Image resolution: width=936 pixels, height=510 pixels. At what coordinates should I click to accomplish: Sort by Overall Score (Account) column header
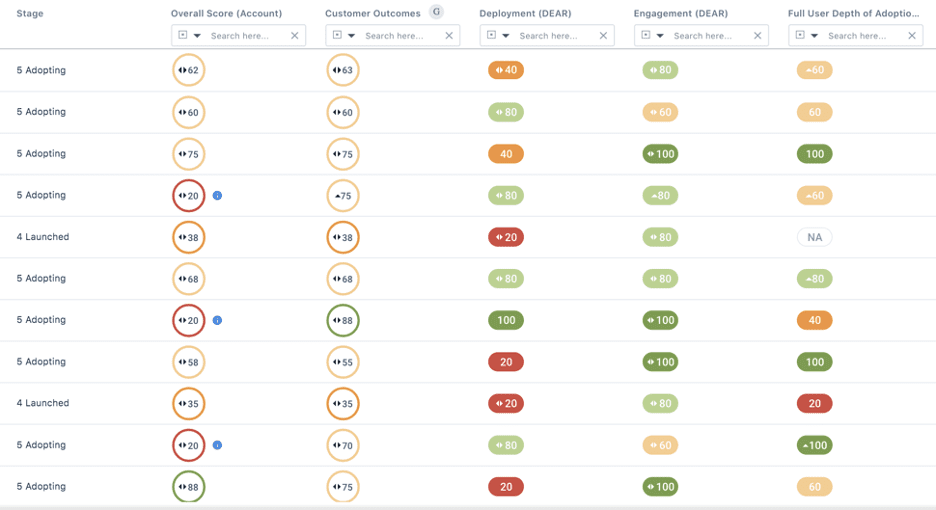(226, 14)
